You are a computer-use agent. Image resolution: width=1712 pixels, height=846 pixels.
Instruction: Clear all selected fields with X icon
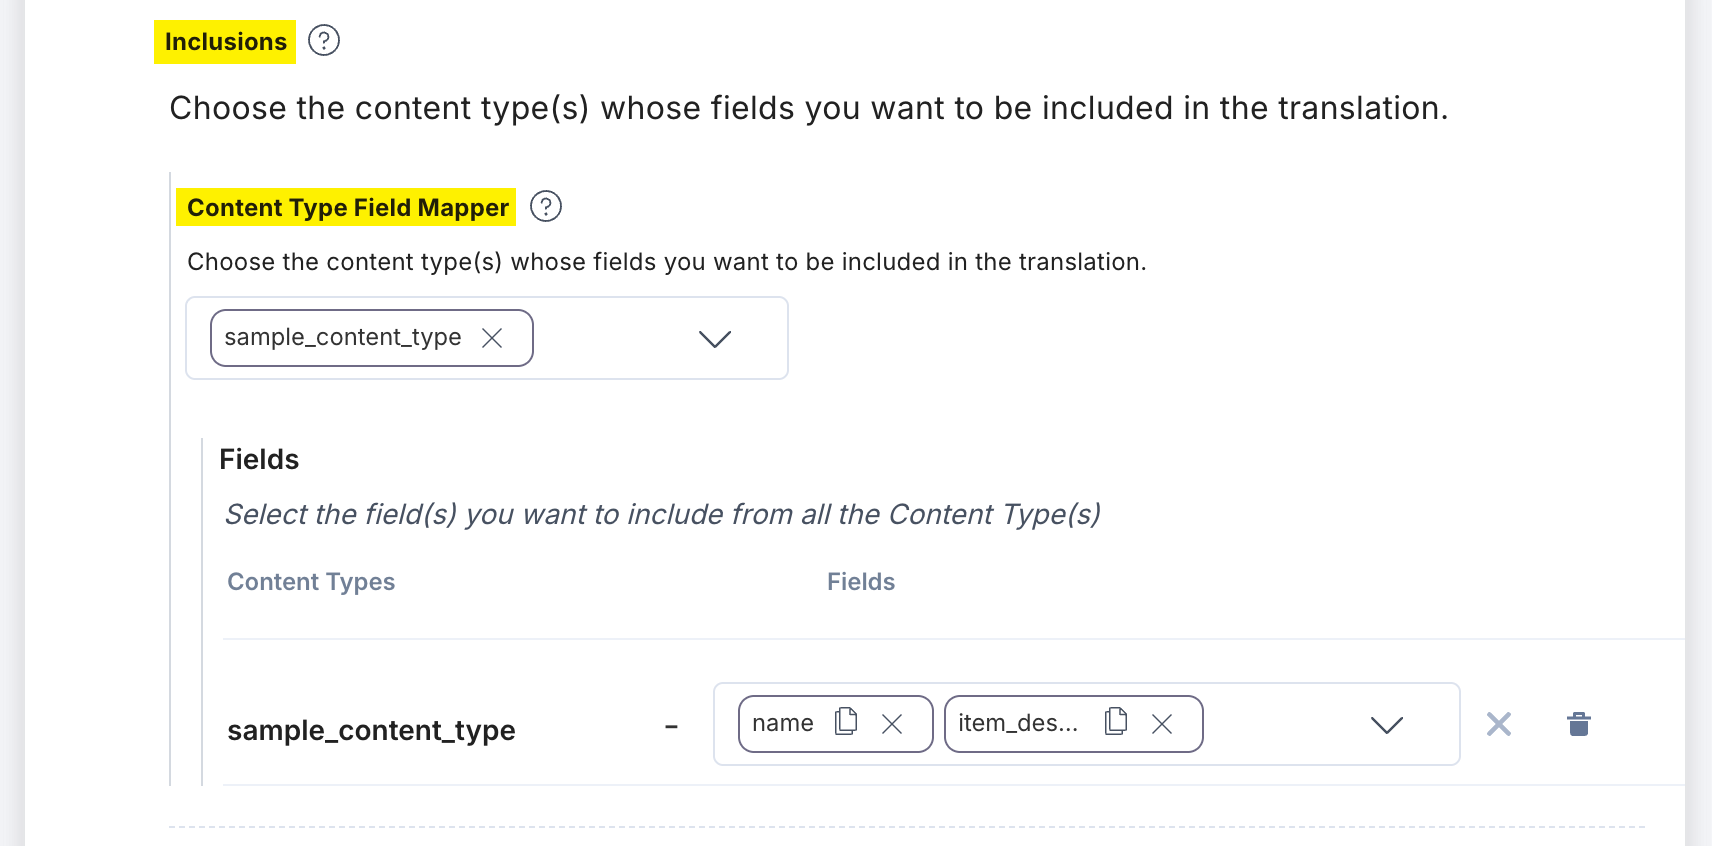(1499, 724)
